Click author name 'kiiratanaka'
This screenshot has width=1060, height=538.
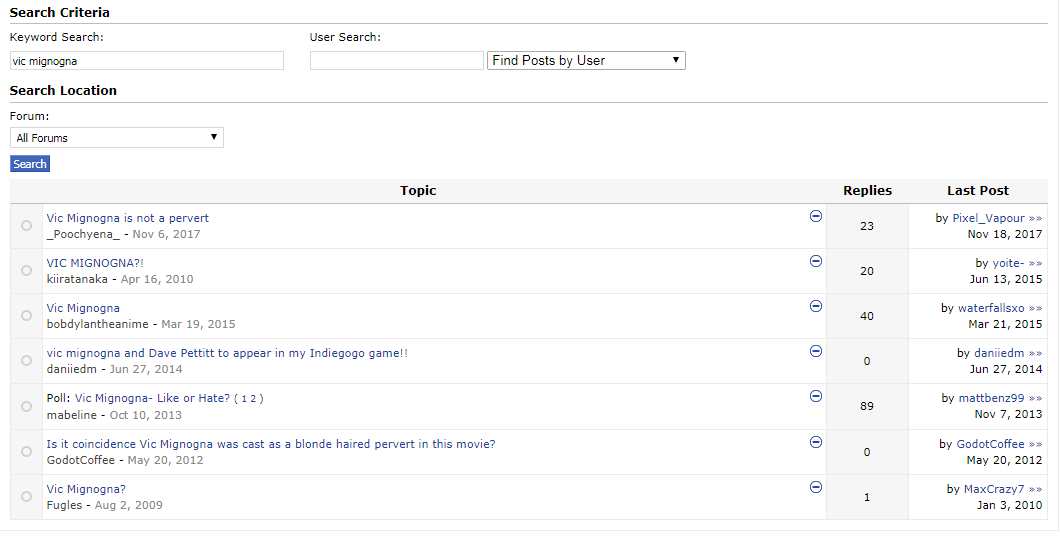tap(77, 279)
